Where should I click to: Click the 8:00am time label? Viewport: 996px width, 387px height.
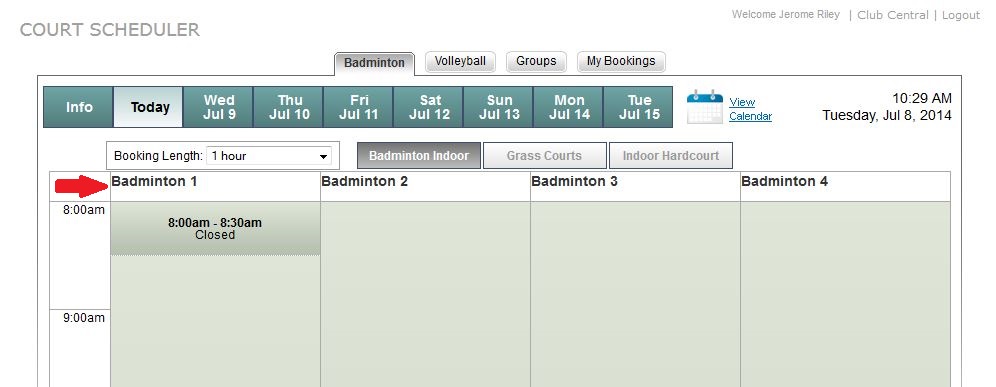tap(84, 210)
